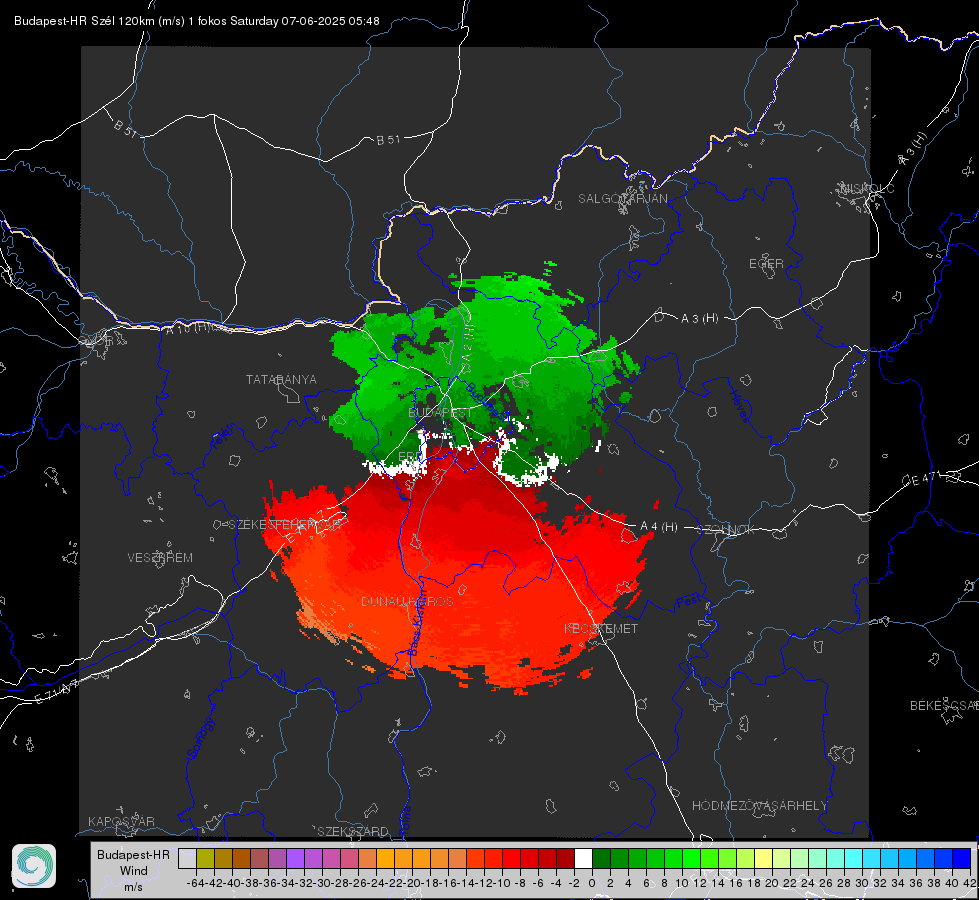The height and width of the screenshot is (900, 979).
Task: Pick the gray swatch left of -64
Action: tap(187, 859)
